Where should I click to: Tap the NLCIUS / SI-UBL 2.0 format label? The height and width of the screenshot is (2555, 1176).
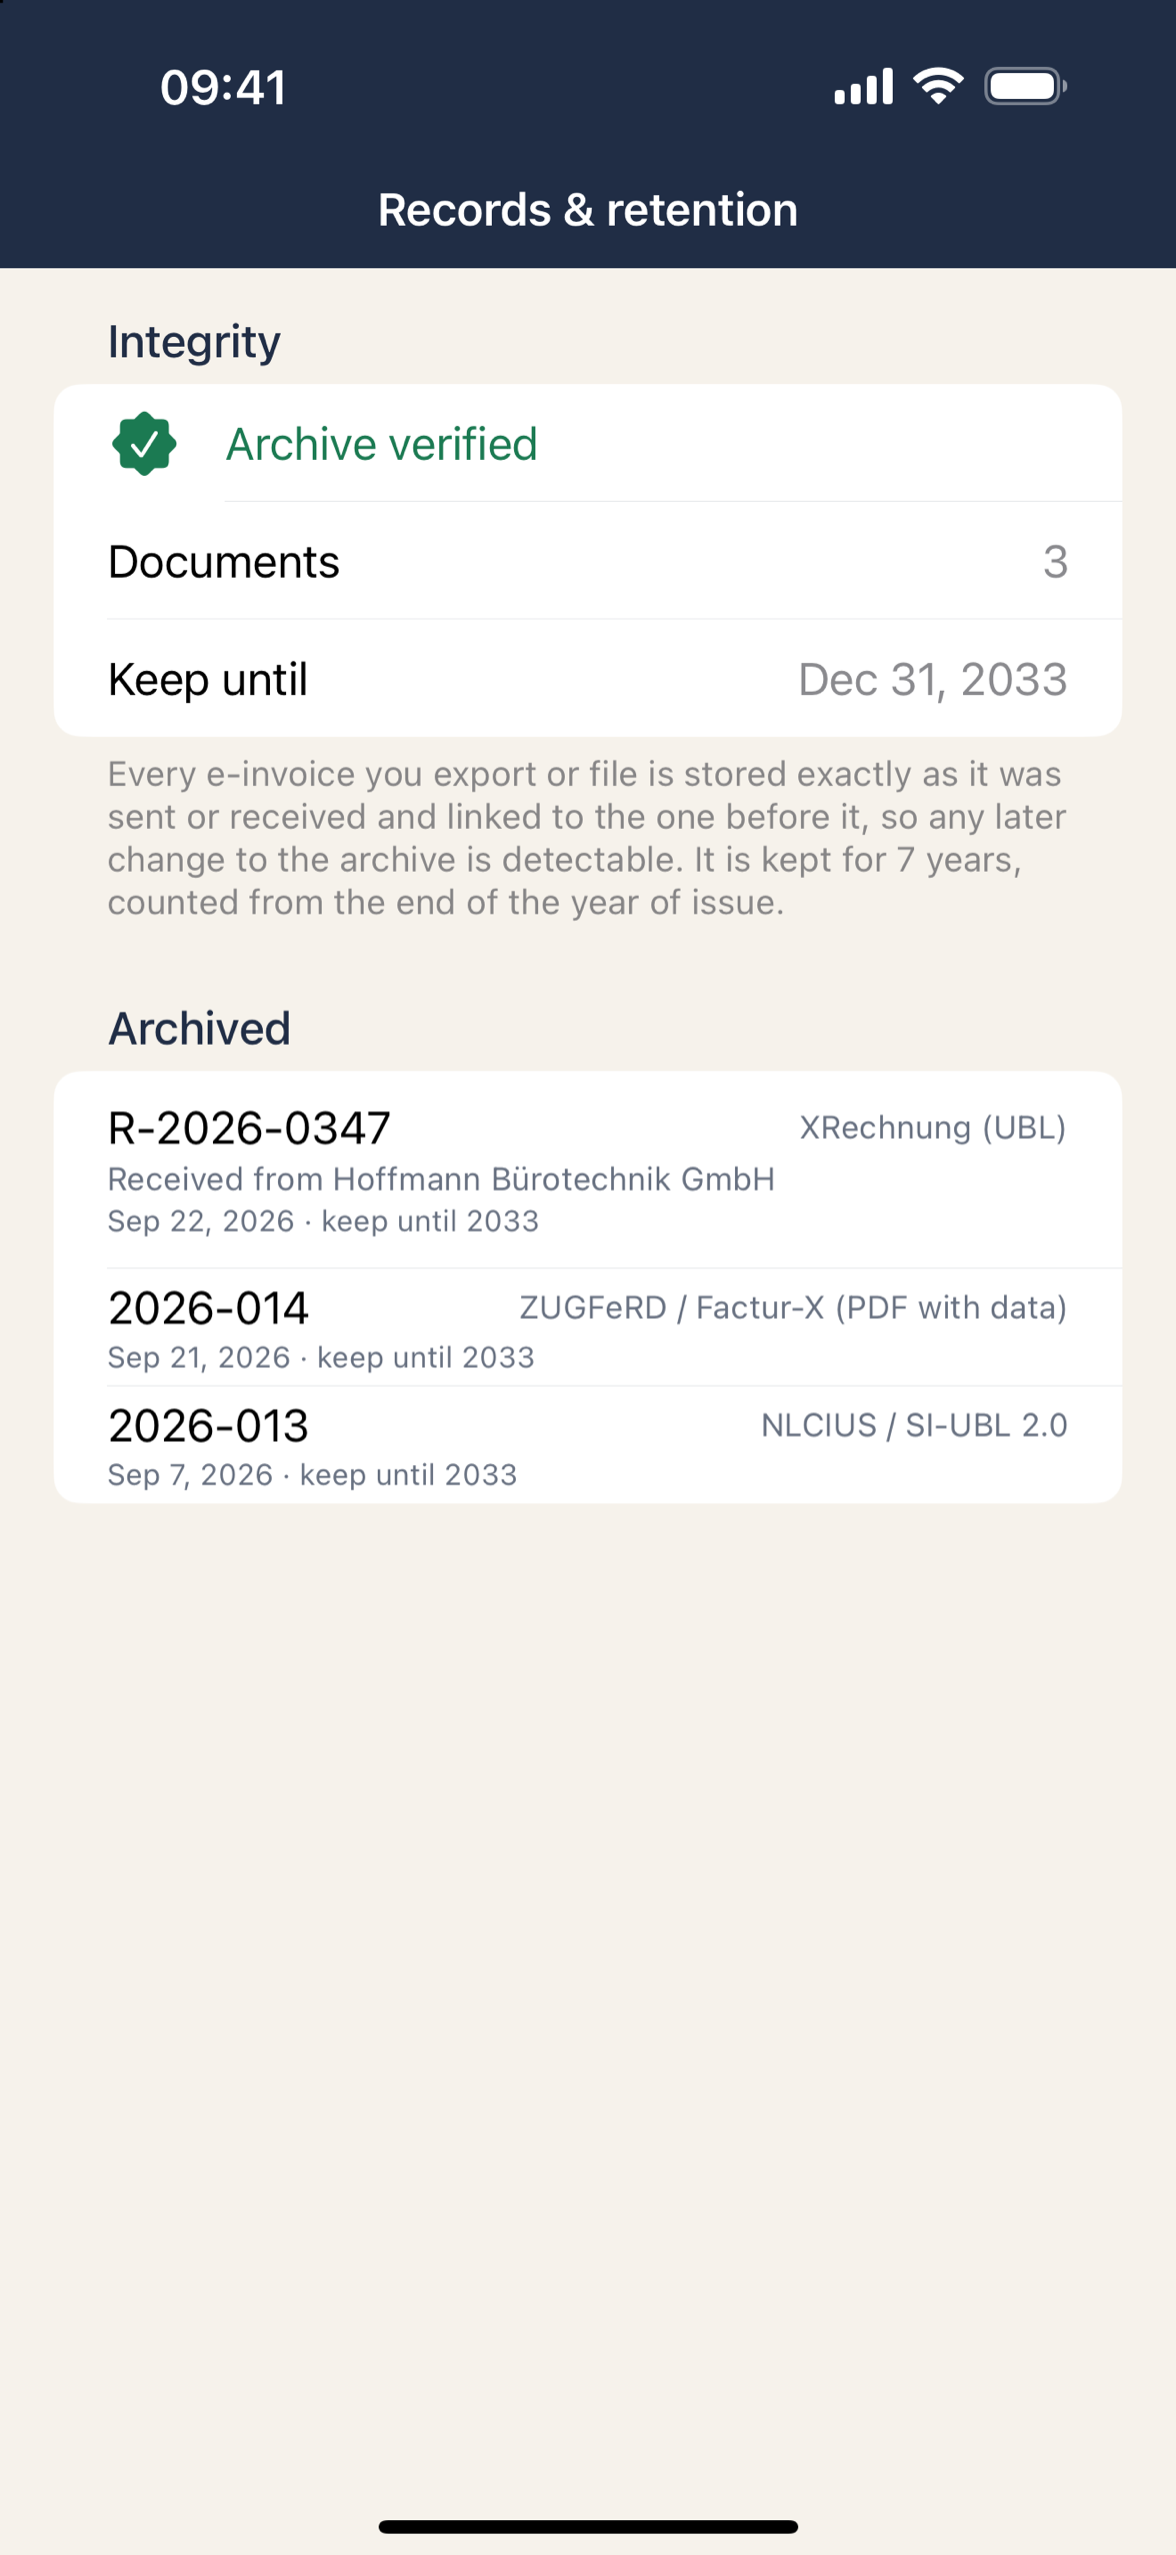(914, 1425)
